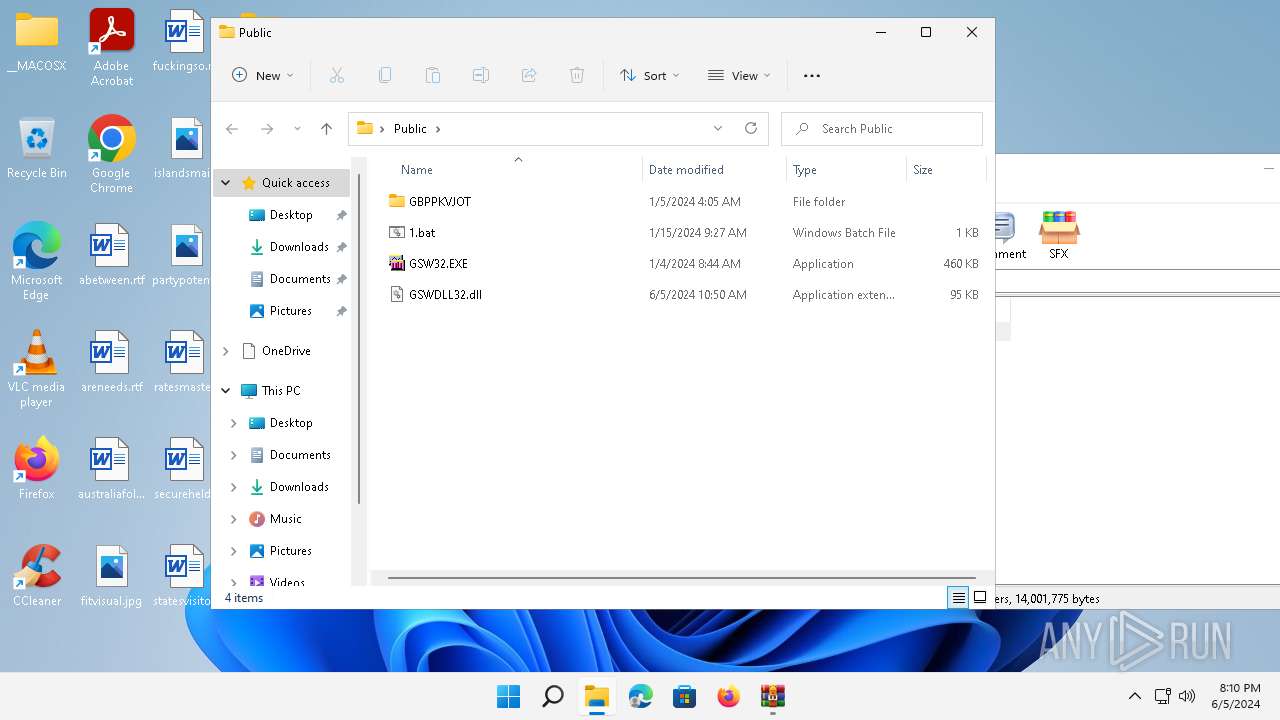1280x720 pixels.
Task: Open fitvisual.jpg on the desktop
Action: point(111,577)
